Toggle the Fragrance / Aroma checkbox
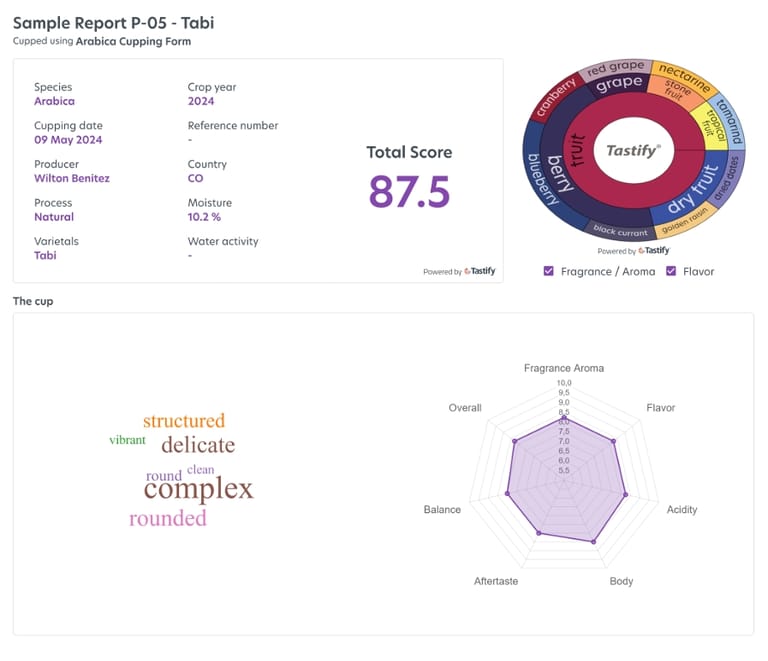The height and width of the screenshot is (661, 768). click(x=549, y=271)
